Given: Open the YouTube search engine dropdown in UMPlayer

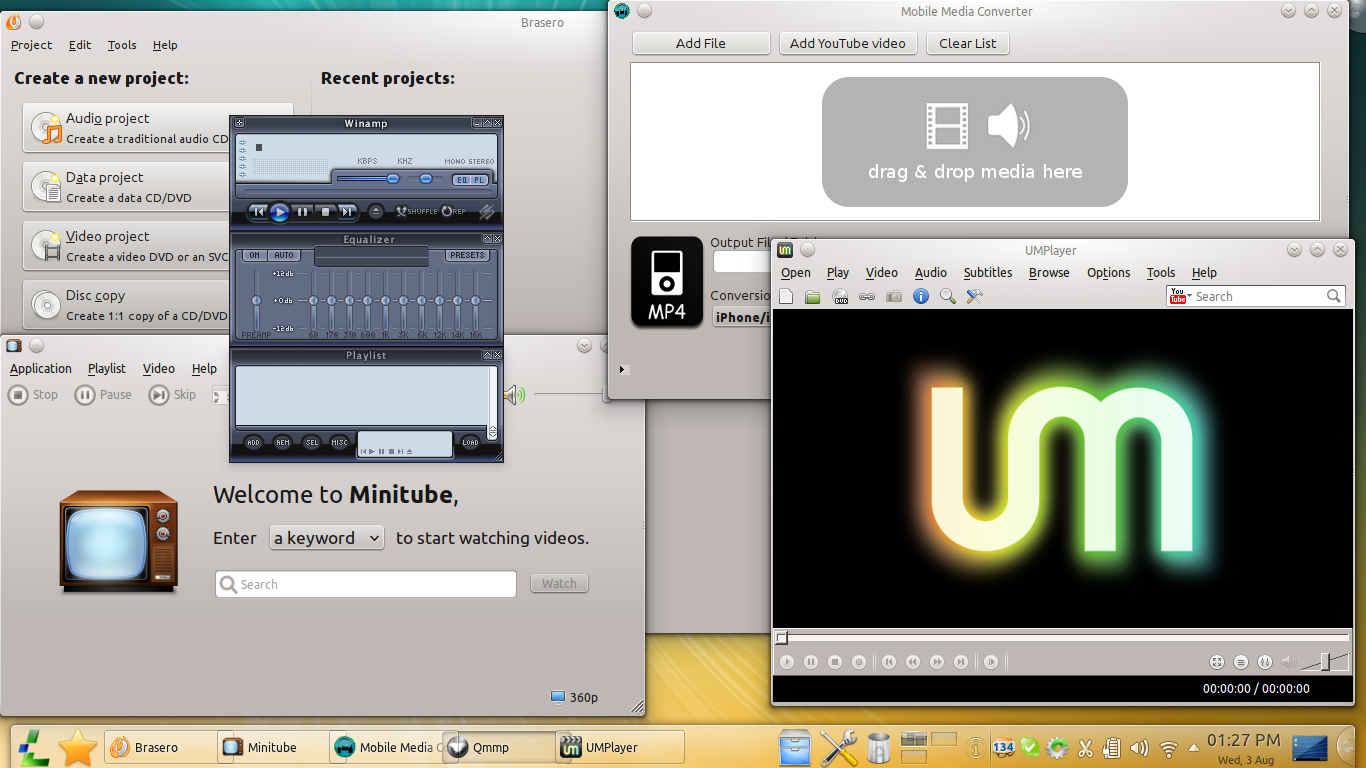Looking at the screenshot, I should coord(1181,296).
